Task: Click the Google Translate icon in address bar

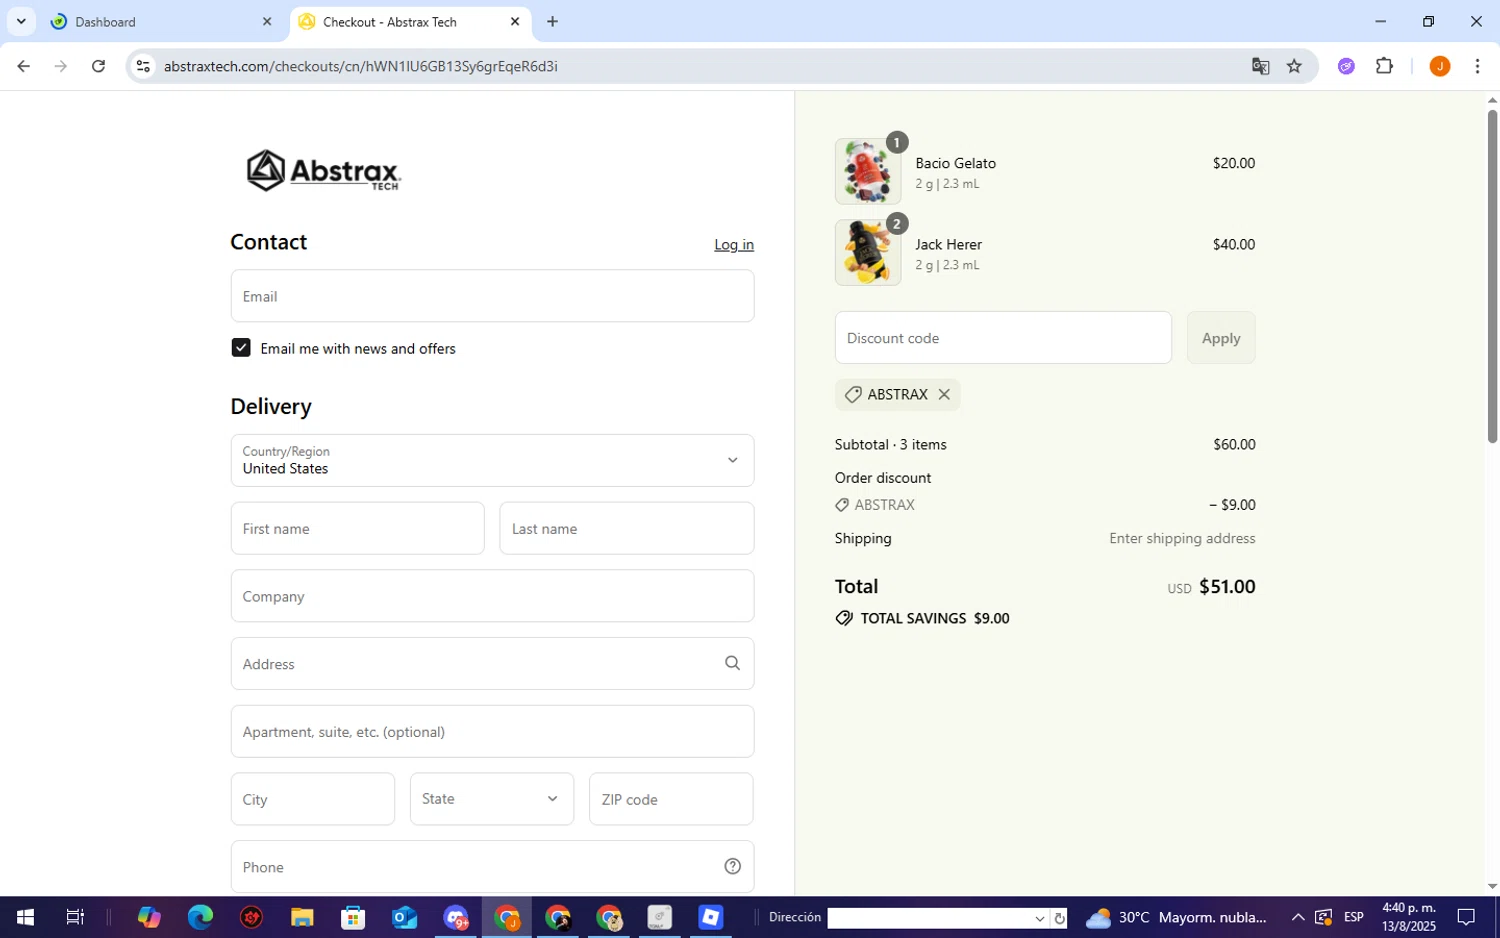Action: pos(1260,66)
